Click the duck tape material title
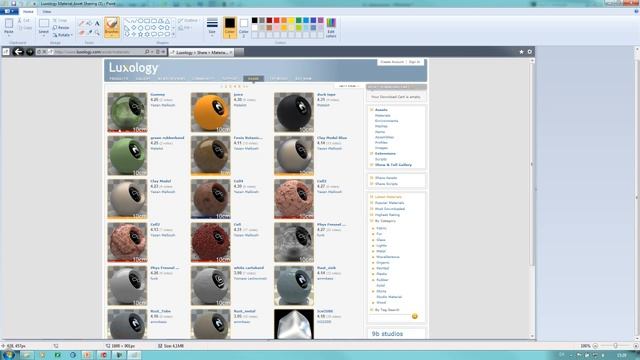Viewport: 640px width, 360px height. tap(326, 94)
